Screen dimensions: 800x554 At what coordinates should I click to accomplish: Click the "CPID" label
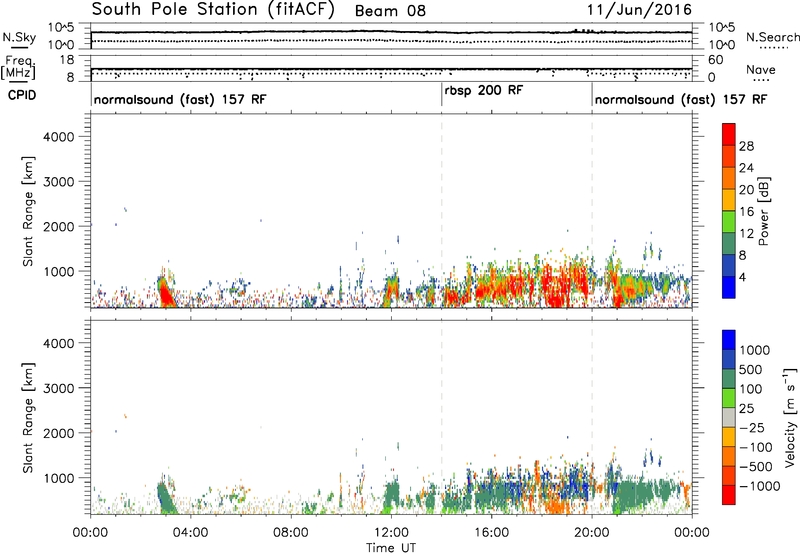[22, 95]
